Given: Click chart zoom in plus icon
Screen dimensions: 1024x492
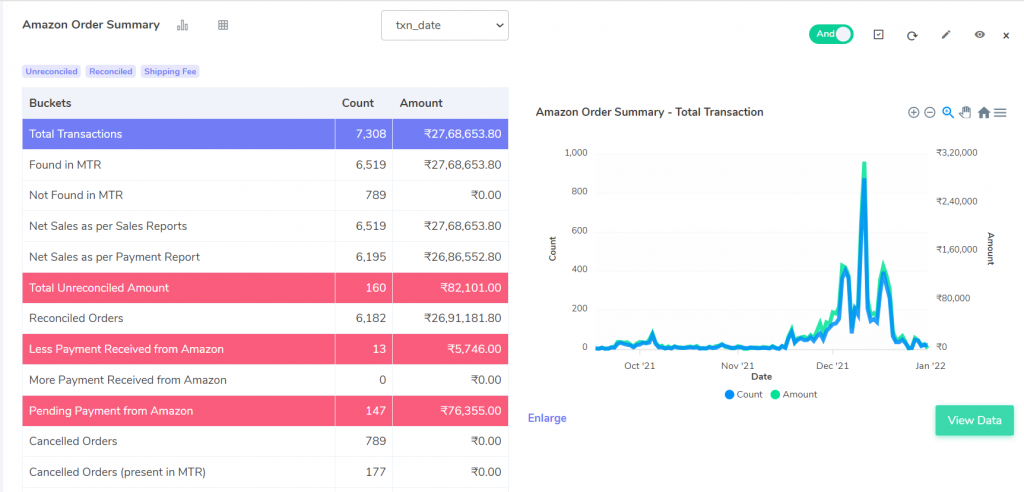Looking at the screenshot, I should tap(913, 112).
